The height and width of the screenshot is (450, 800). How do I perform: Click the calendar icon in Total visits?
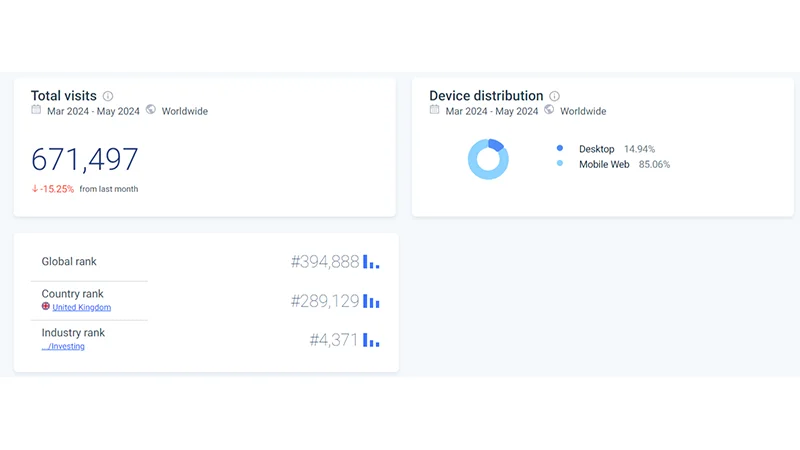tap(36, 110)
